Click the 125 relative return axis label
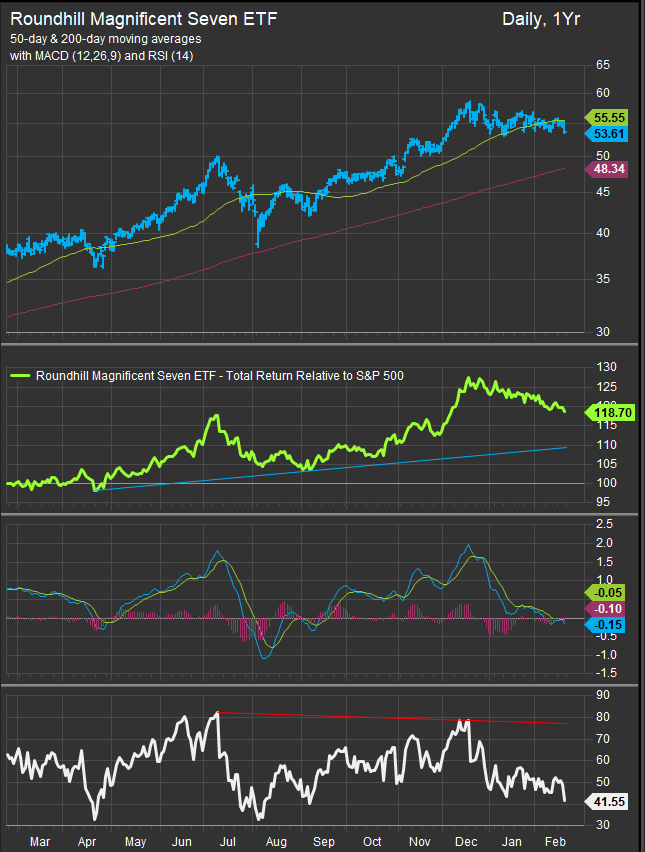The width and height of the screenshot is (645, 852). click(606, 387)
